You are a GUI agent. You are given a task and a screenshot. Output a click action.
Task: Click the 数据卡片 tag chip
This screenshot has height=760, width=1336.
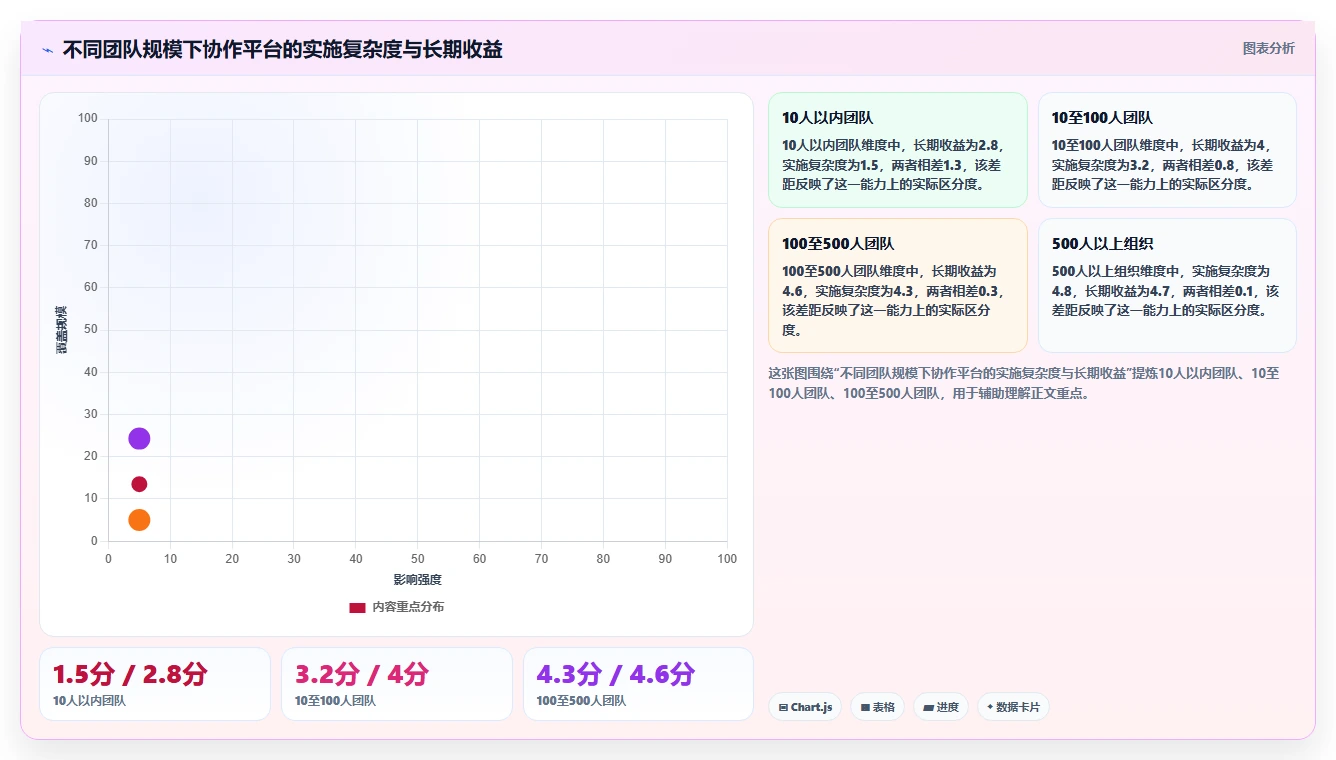1013,707
